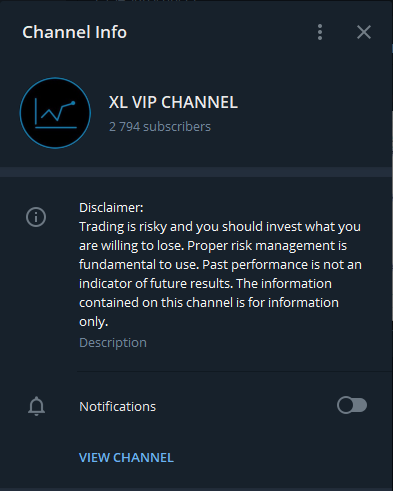Screen dimensions: 393x491
Task: Click the info circle icon beside Disclaimer
Action: (36, 217)
